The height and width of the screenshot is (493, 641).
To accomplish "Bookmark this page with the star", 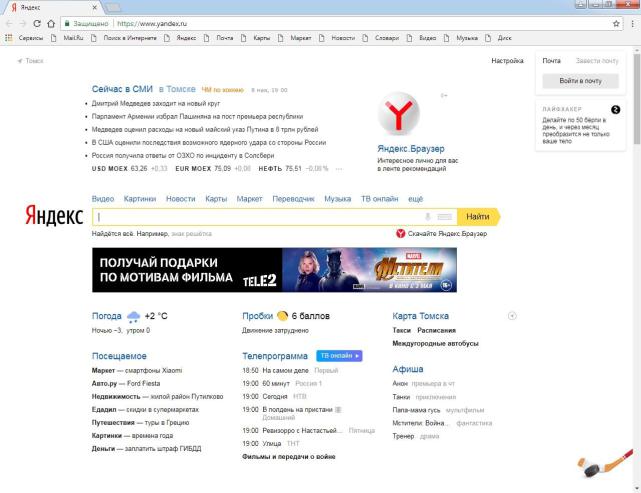I will click(616, 24).
